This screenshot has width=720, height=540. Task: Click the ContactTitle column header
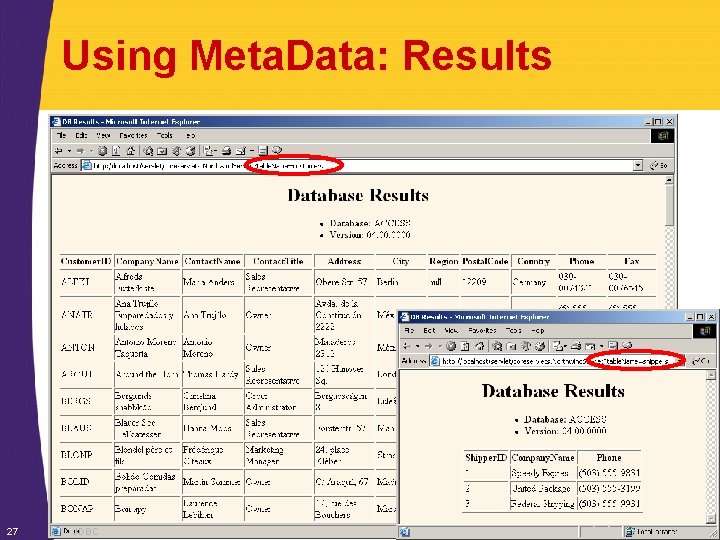[x=278, y=261]
